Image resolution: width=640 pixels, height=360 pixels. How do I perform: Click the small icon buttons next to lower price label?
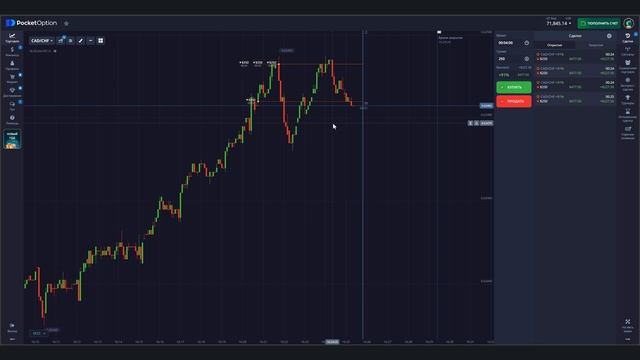point(473,123)
